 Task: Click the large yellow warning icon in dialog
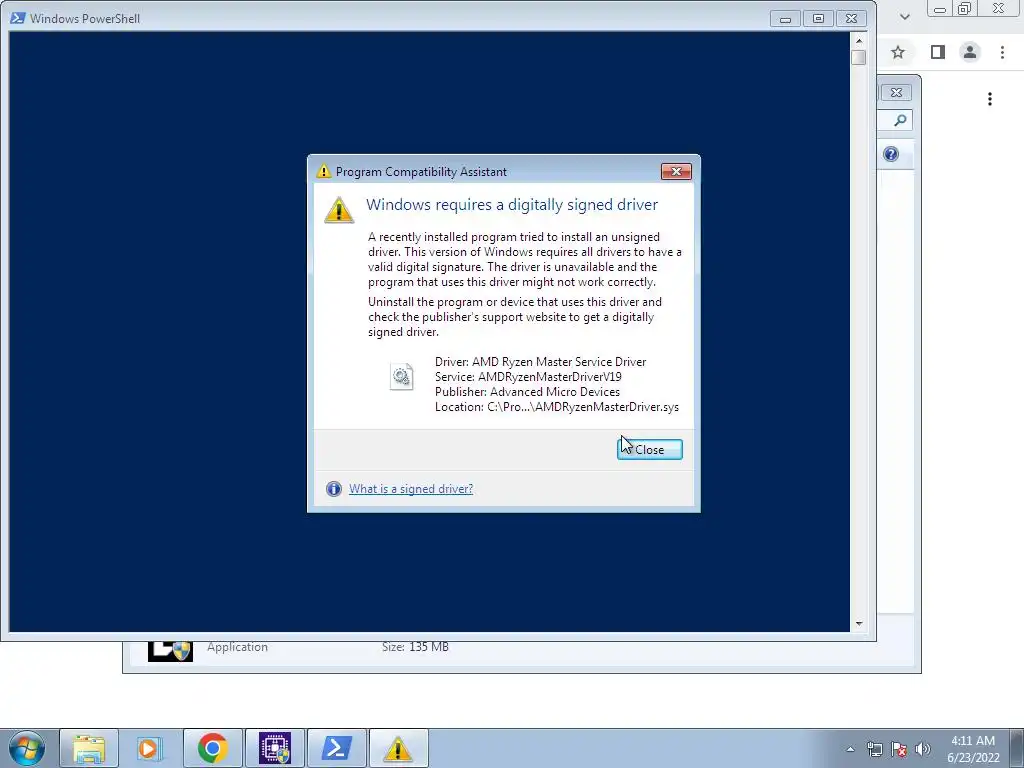pos(339,210)
